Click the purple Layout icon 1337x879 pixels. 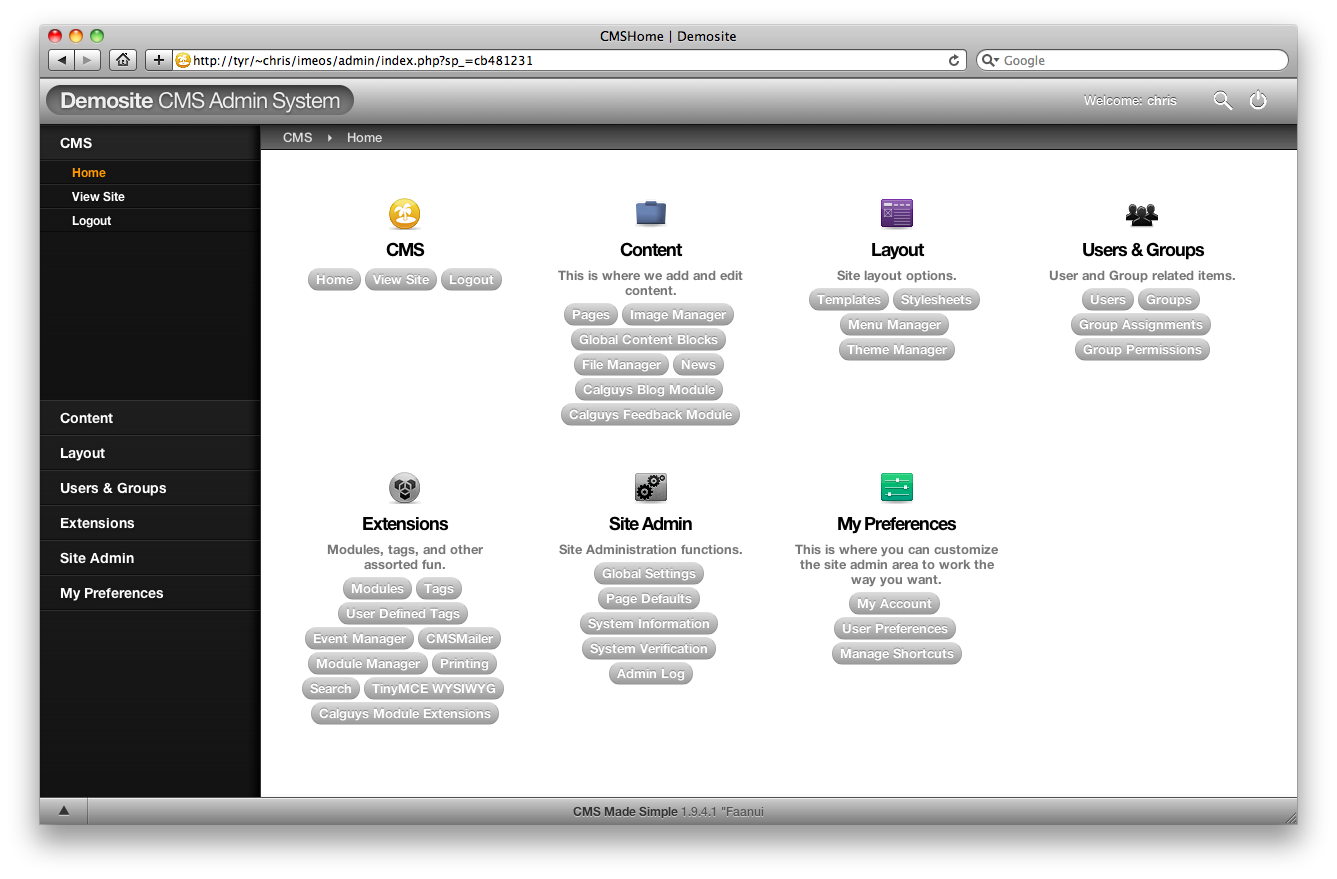pyautogui.click(x=897, y=213)
